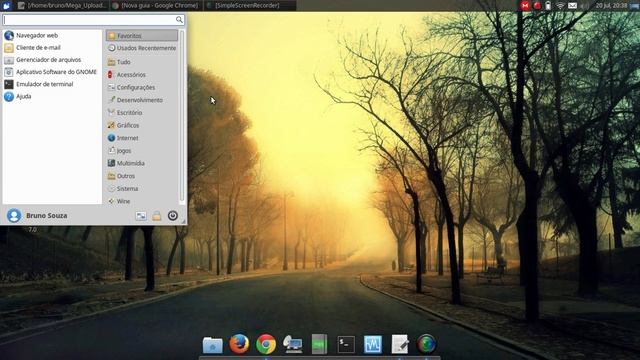Open the globe icon in dock
Viewport: 640px width, 360px height.
point(426,344)
